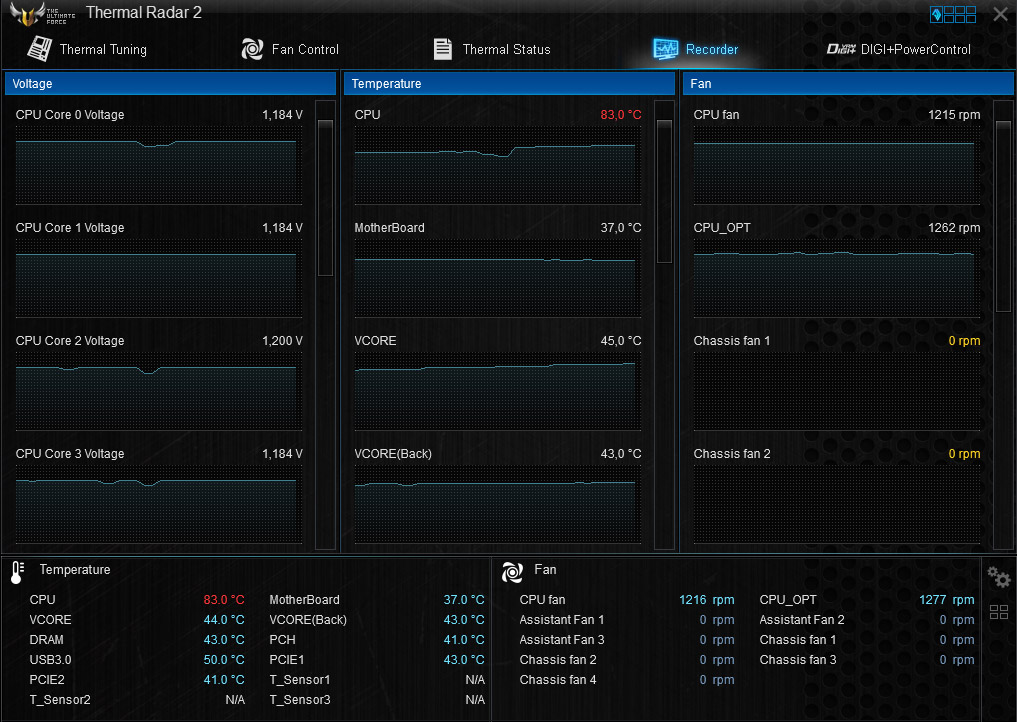
Task: Click the VCORE temperature graph
Action: 497,391
